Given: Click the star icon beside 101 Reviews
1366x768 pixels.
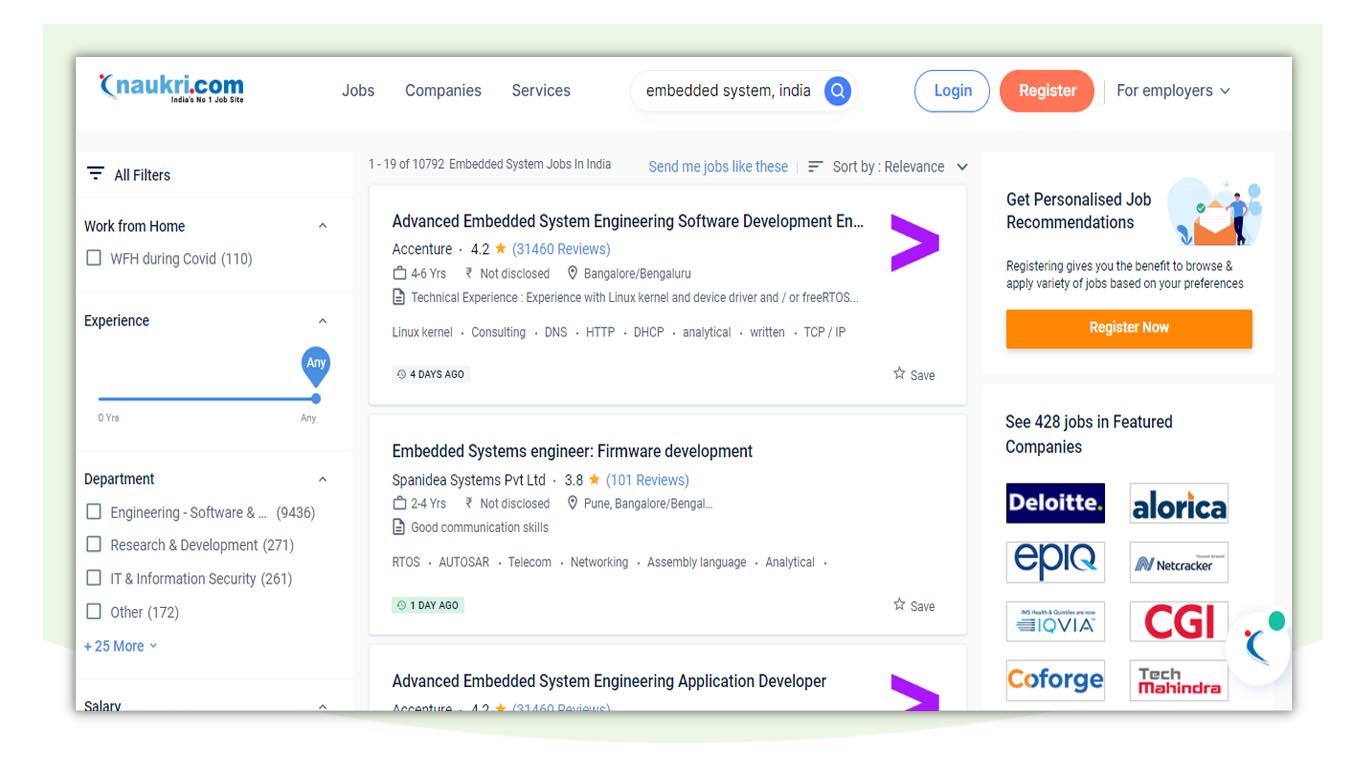Looking at the screenshot, I should point(594,480).
